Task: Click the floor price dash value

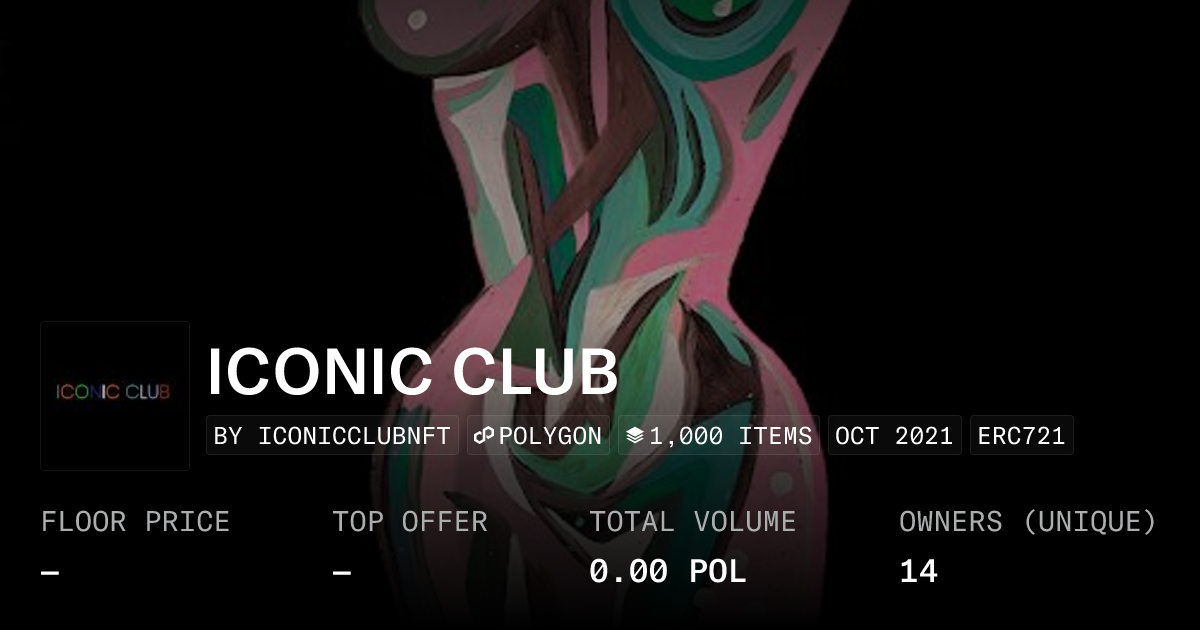Action: 51,573
